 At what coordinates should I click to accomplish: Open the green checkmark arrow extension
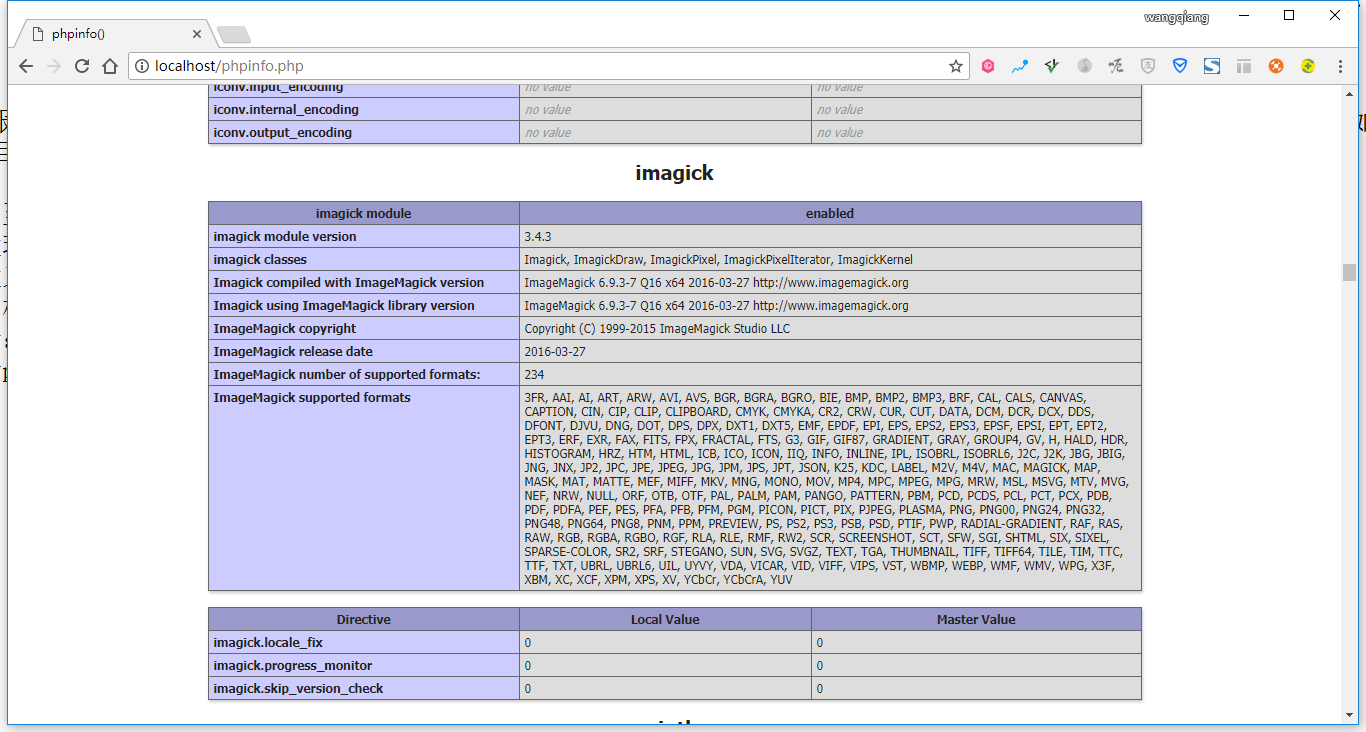tap(1051, 66)
